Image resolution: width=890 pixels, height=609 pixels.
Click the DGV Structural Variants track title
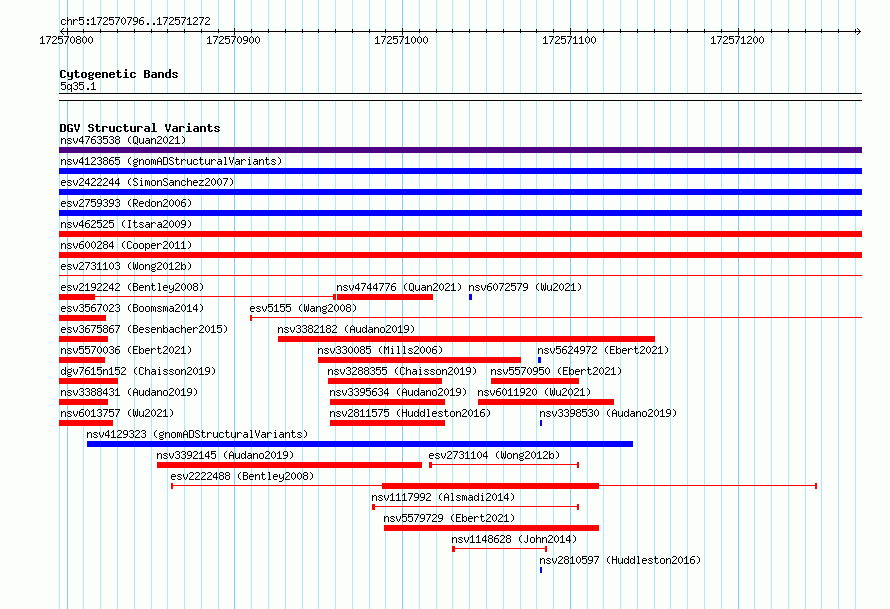tap(140, 128)
